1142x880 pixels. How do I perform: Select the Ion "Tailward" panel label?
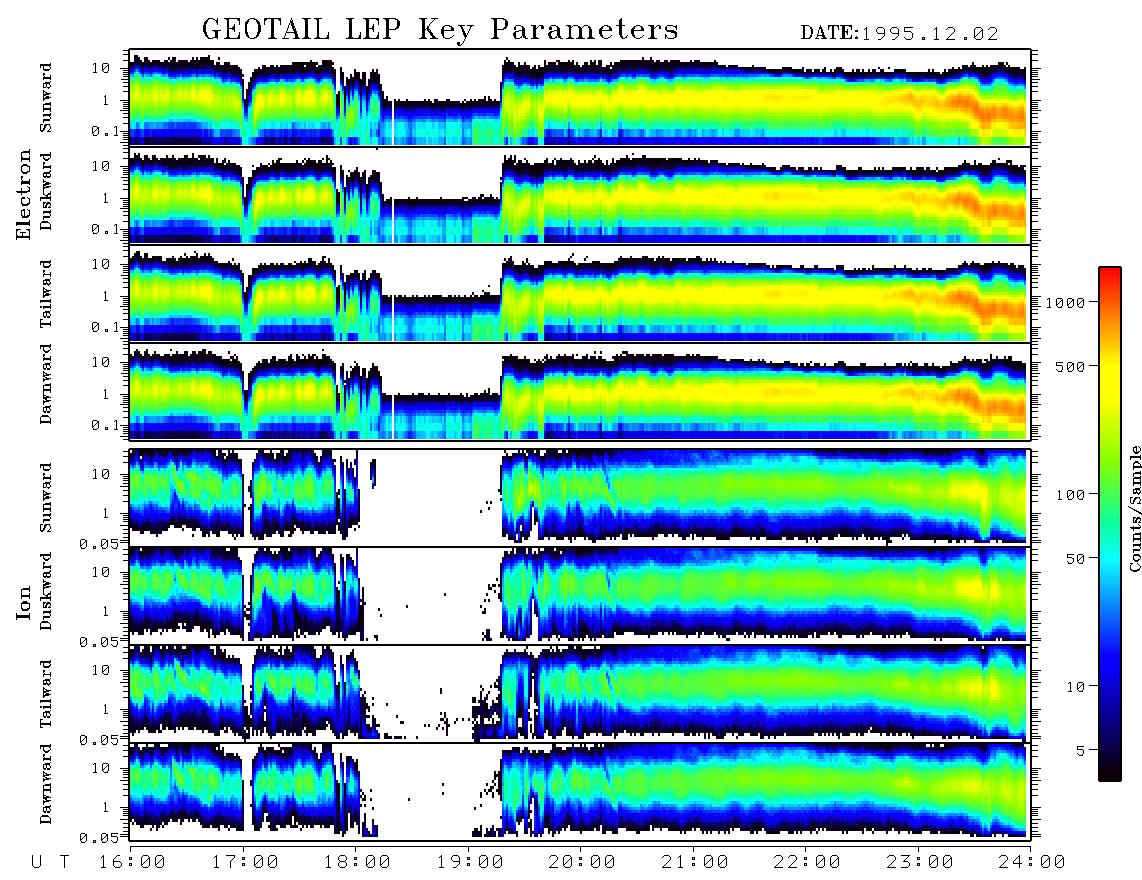click(46, 694)
